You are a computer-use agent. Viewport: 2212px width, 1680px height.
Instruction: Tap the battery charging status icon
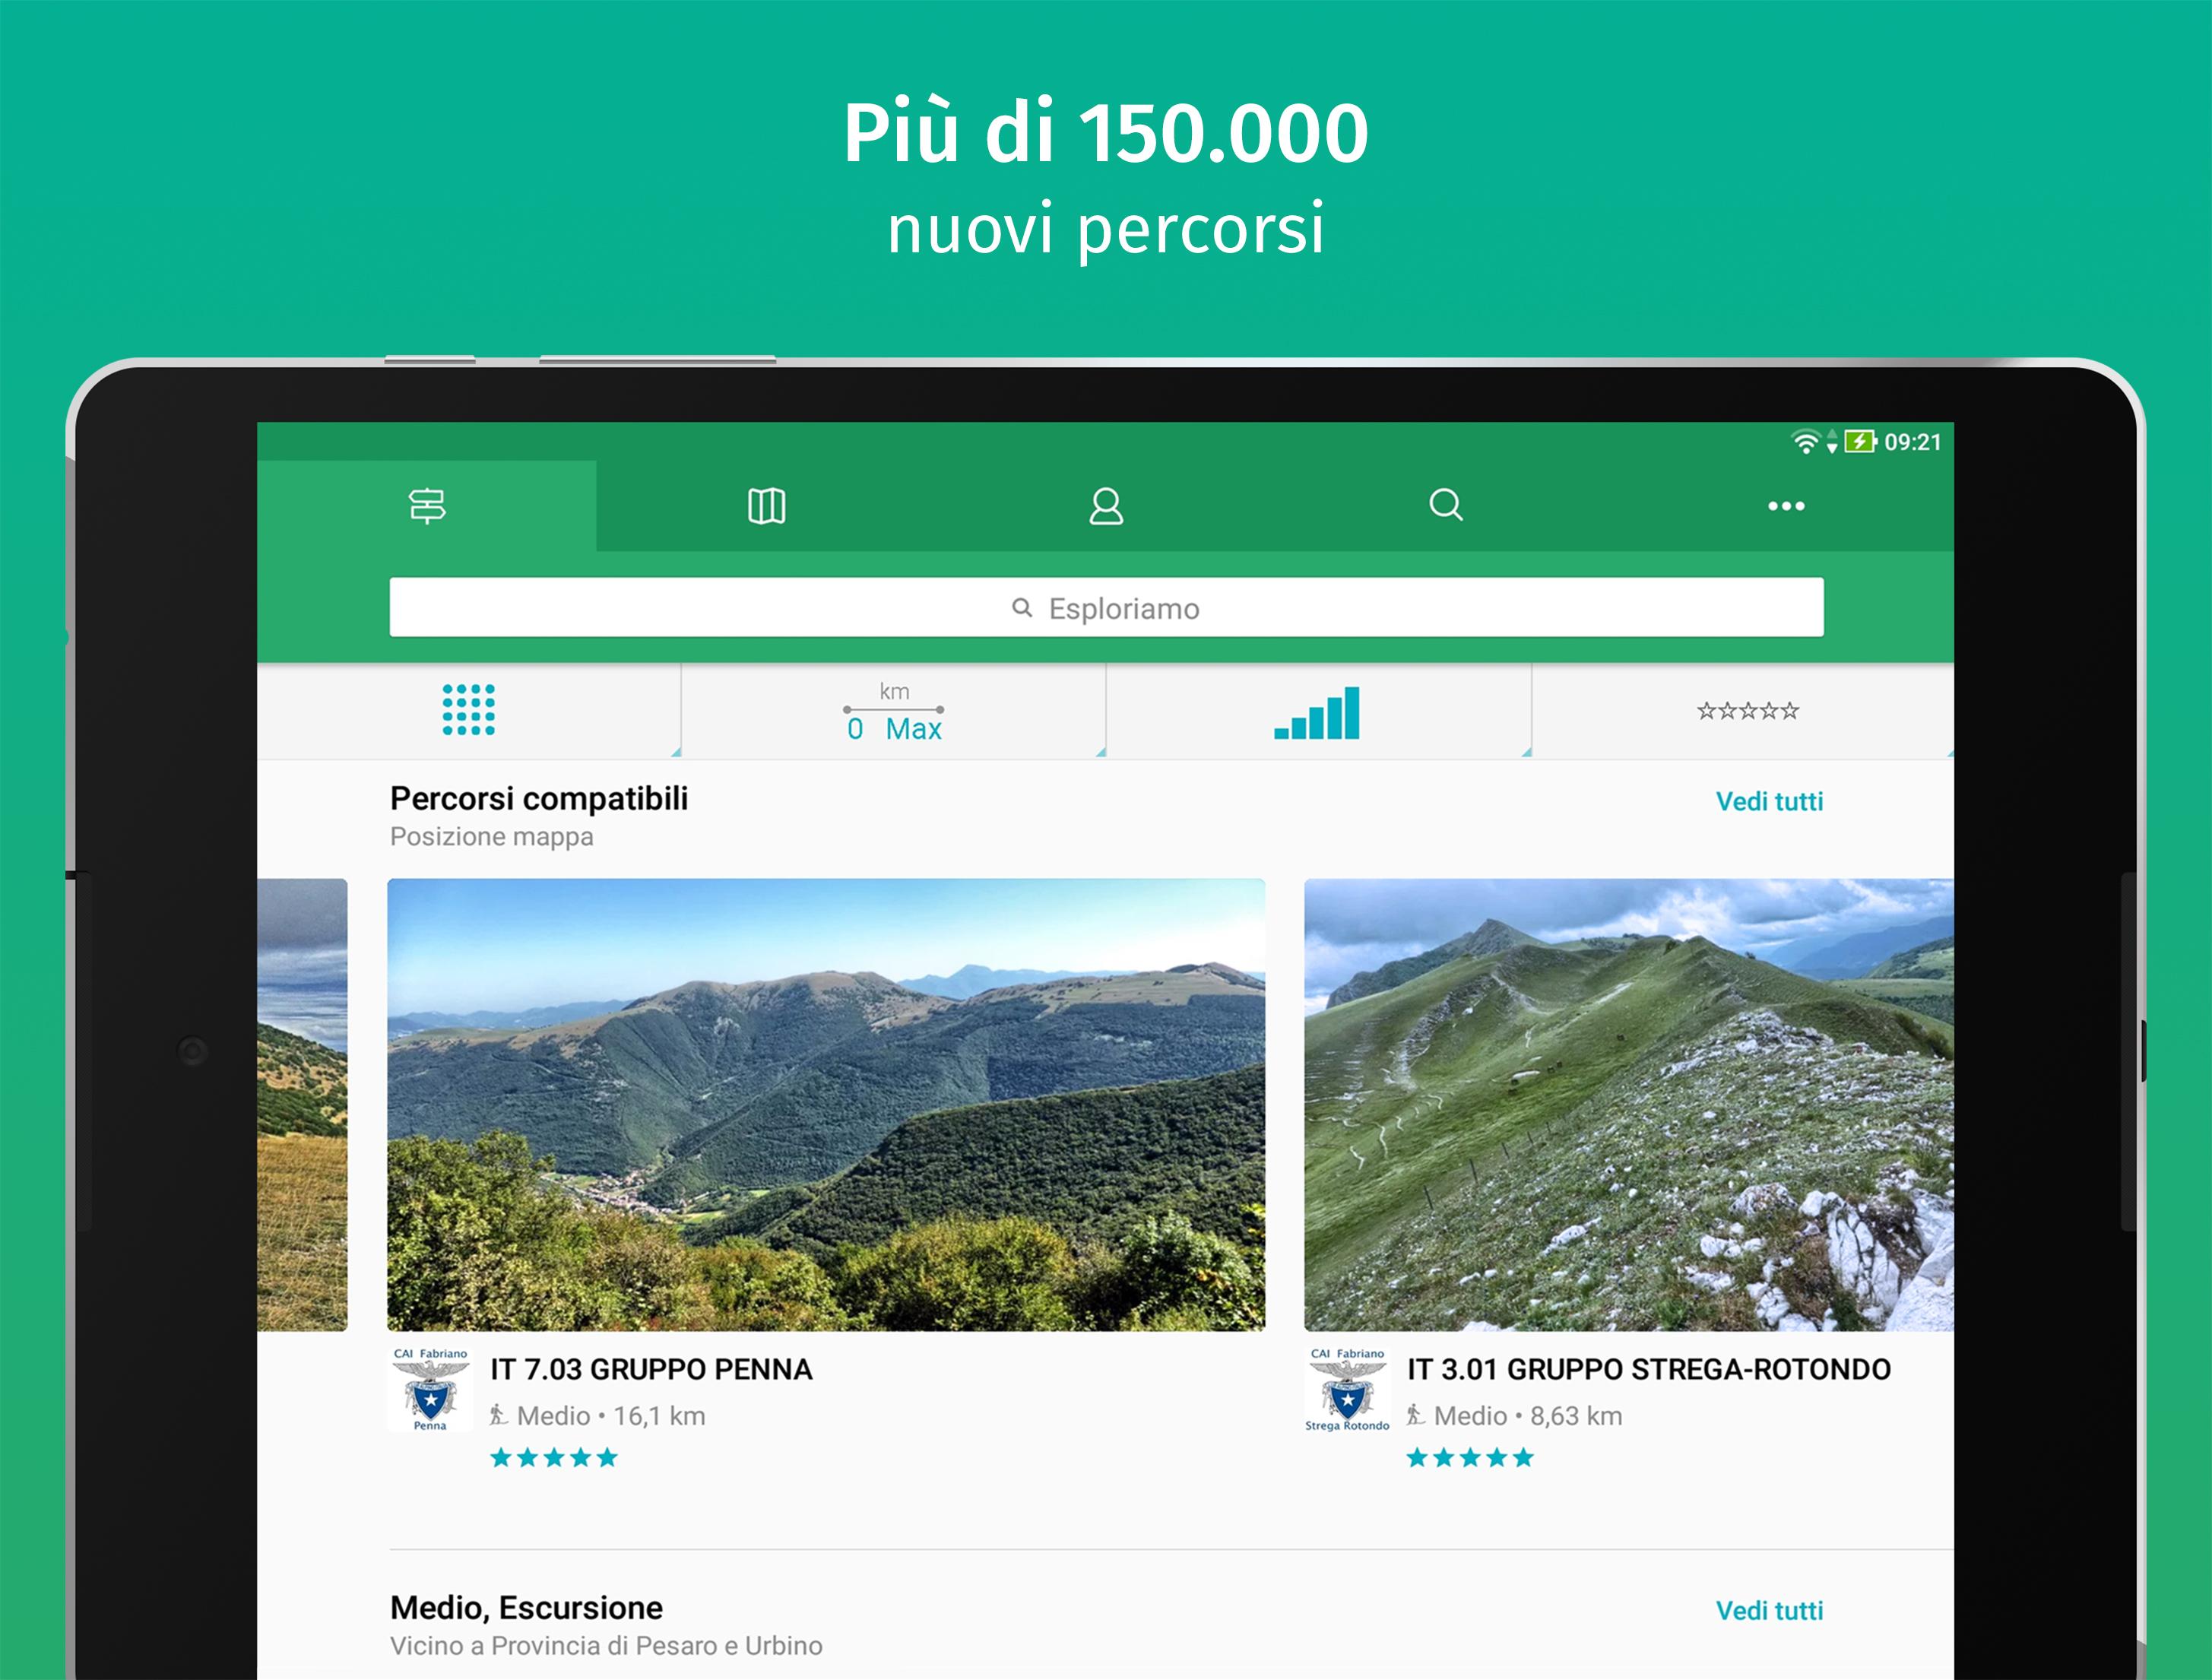(1860, 441)
